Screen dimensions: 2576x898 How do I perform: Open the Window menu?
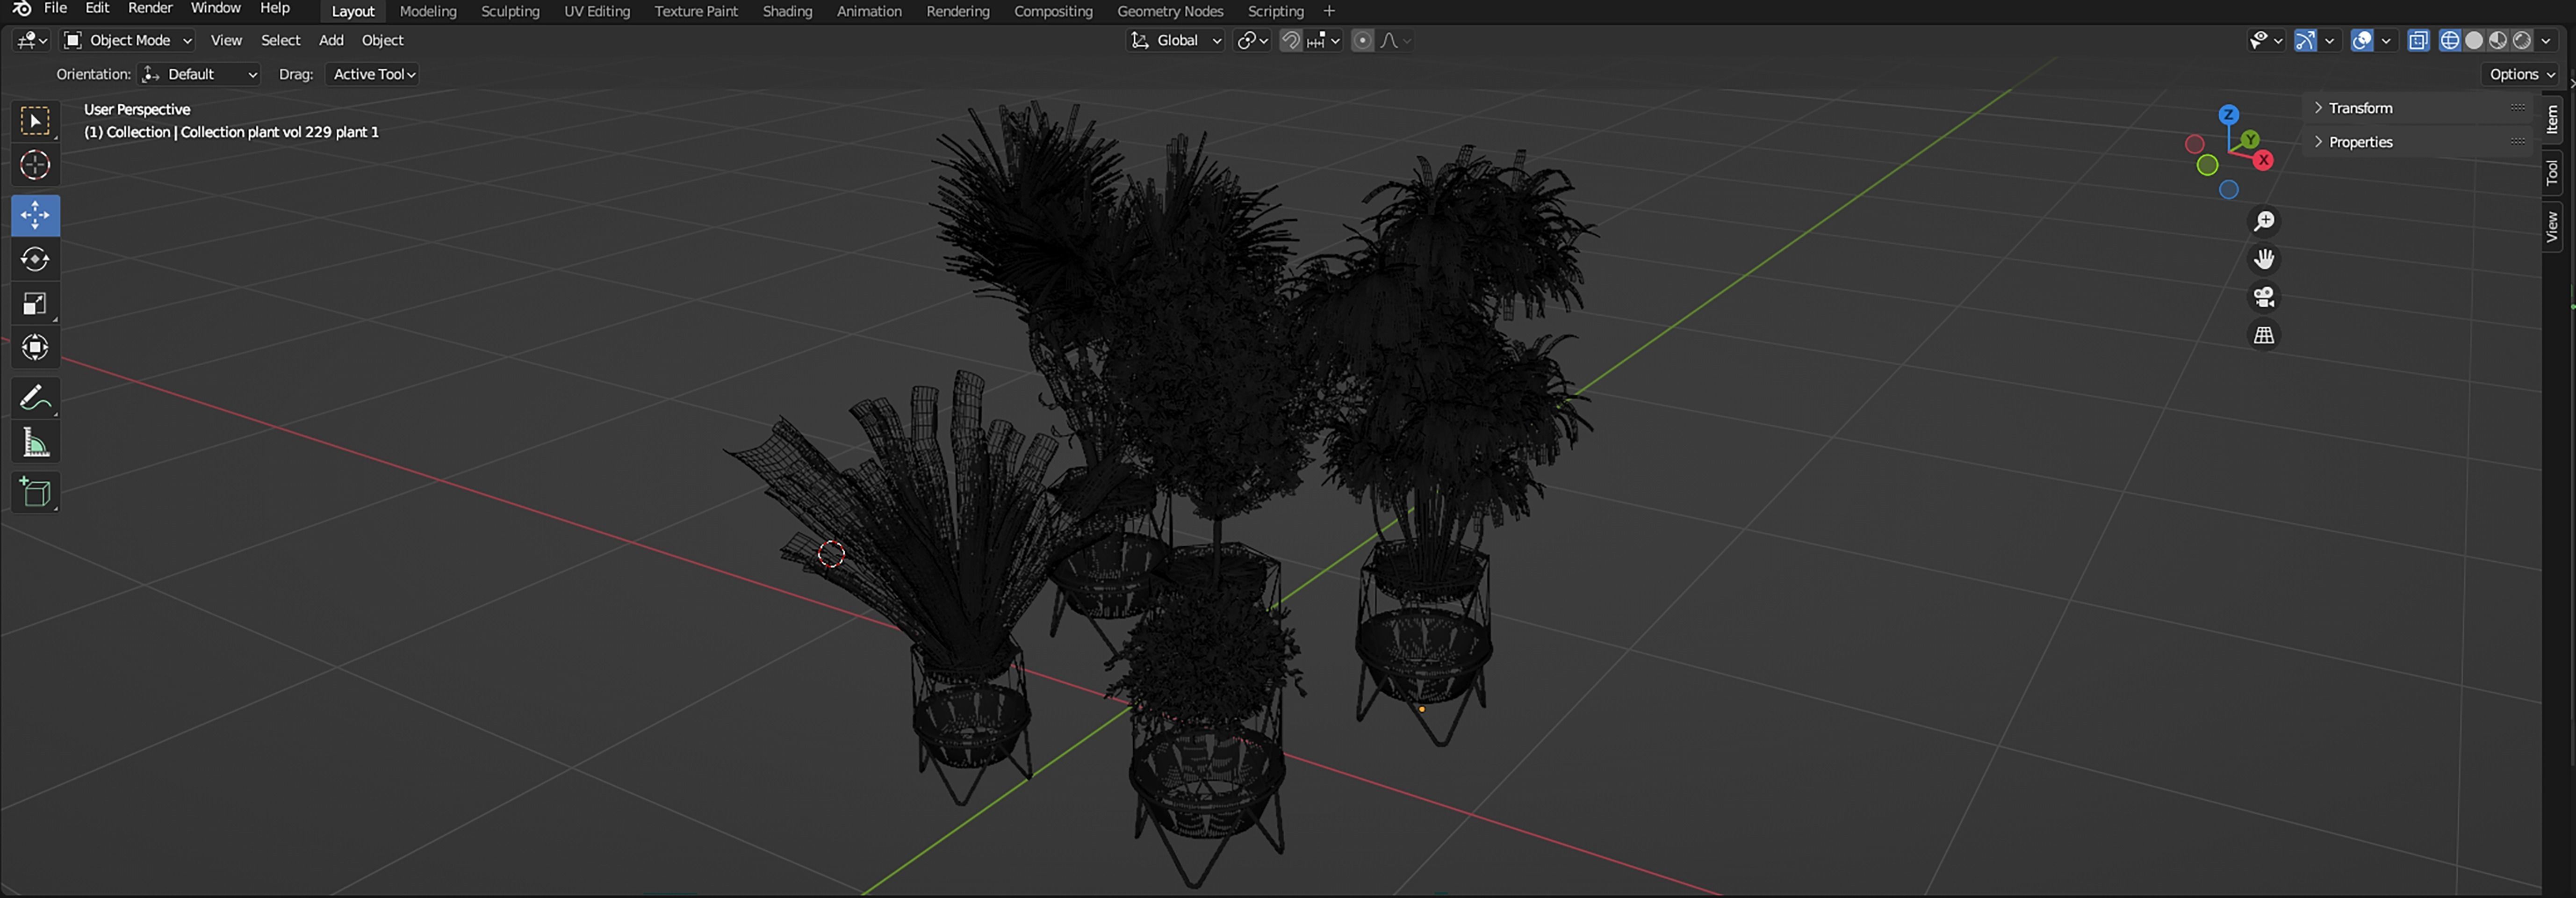tap(215, 9)
